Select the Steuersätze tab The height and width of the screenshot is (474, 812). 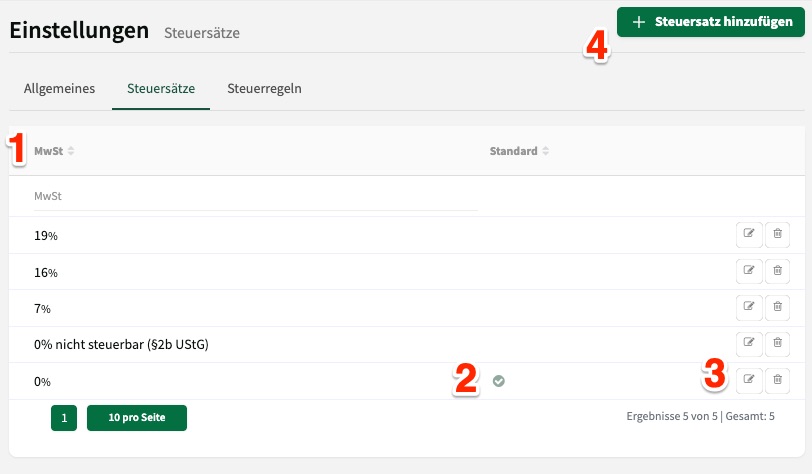click(161, 88)
